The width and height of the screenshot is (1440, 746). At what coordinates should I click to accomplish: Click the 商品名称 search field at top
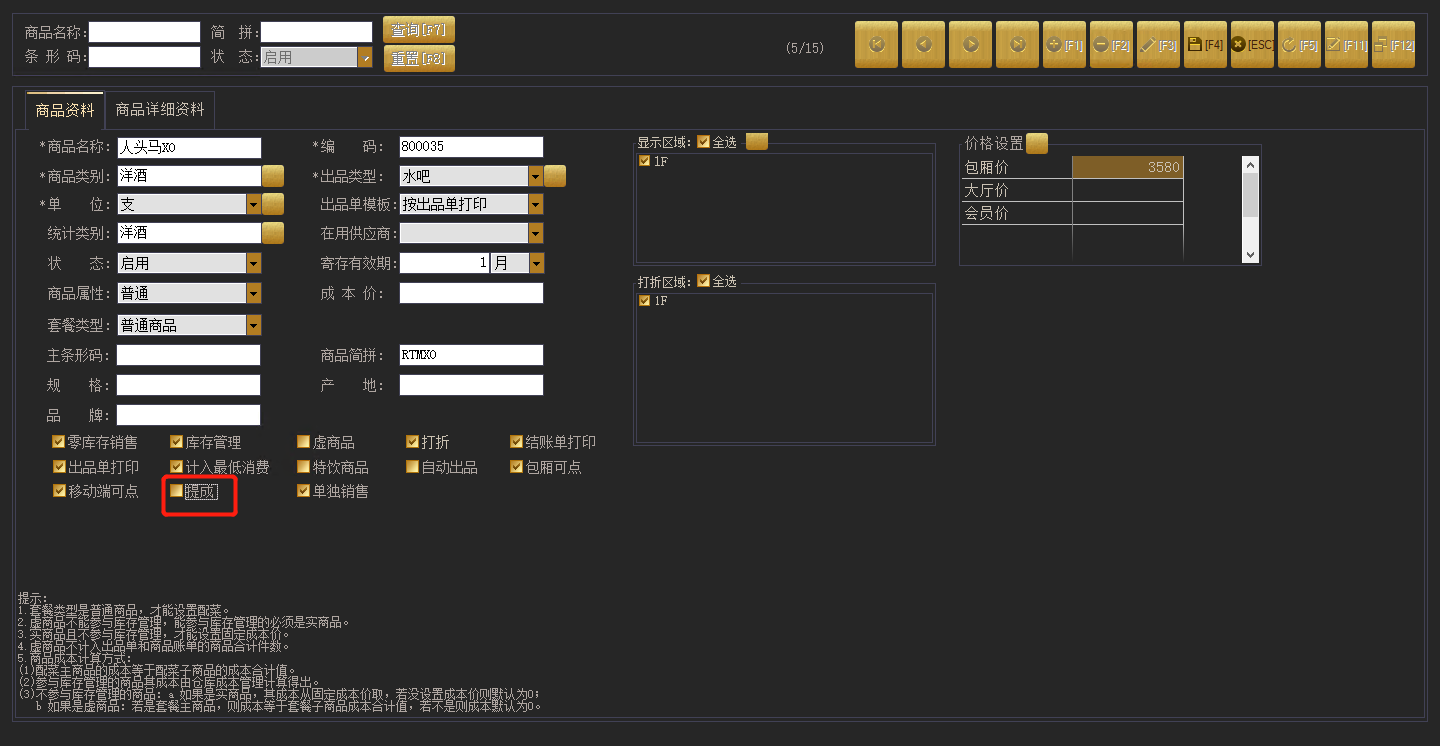(x=145, y=32)
